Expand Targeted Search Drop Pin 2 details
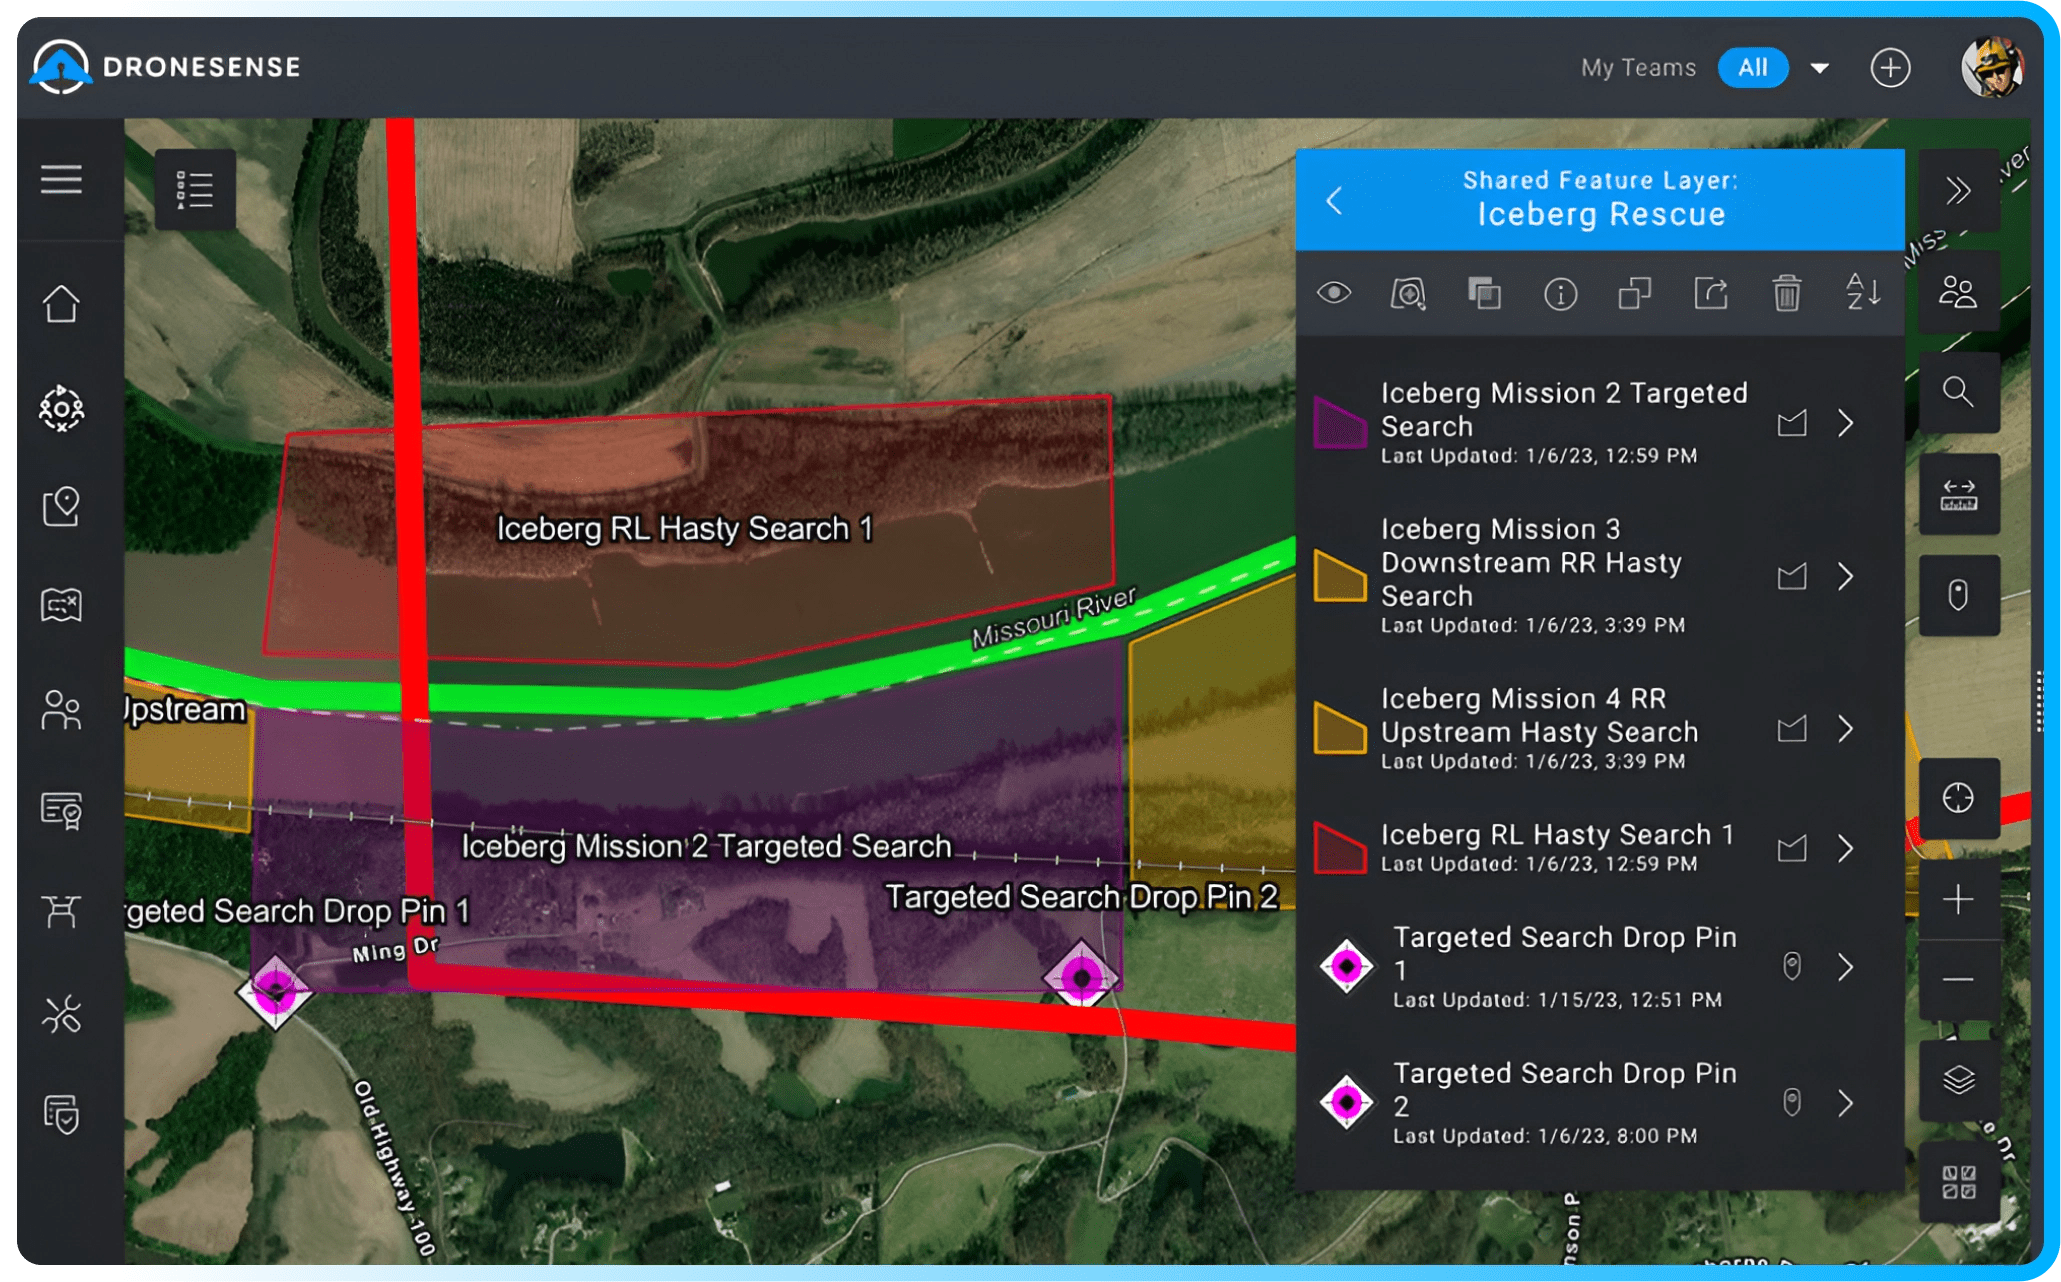This screenshot has height=1282, width=2061. click(1846, 1103)
